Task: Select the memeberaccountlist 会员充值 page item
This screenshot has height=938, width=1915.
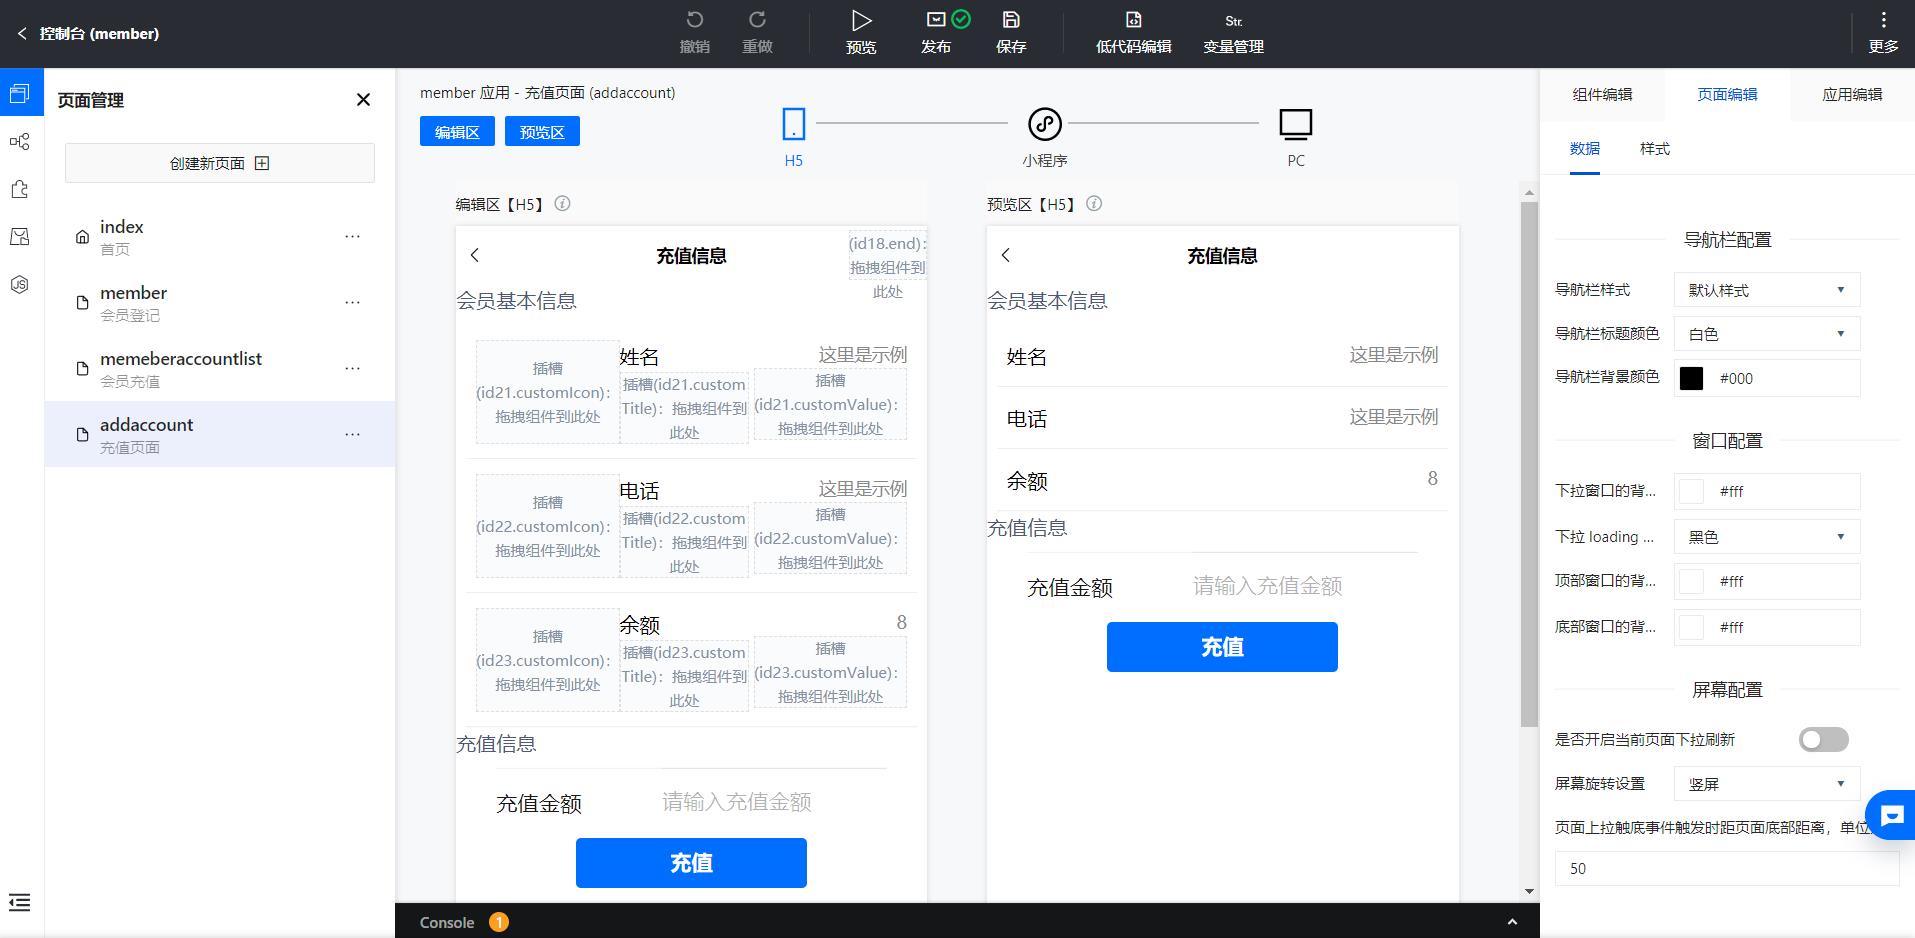Action: point(220,369)
